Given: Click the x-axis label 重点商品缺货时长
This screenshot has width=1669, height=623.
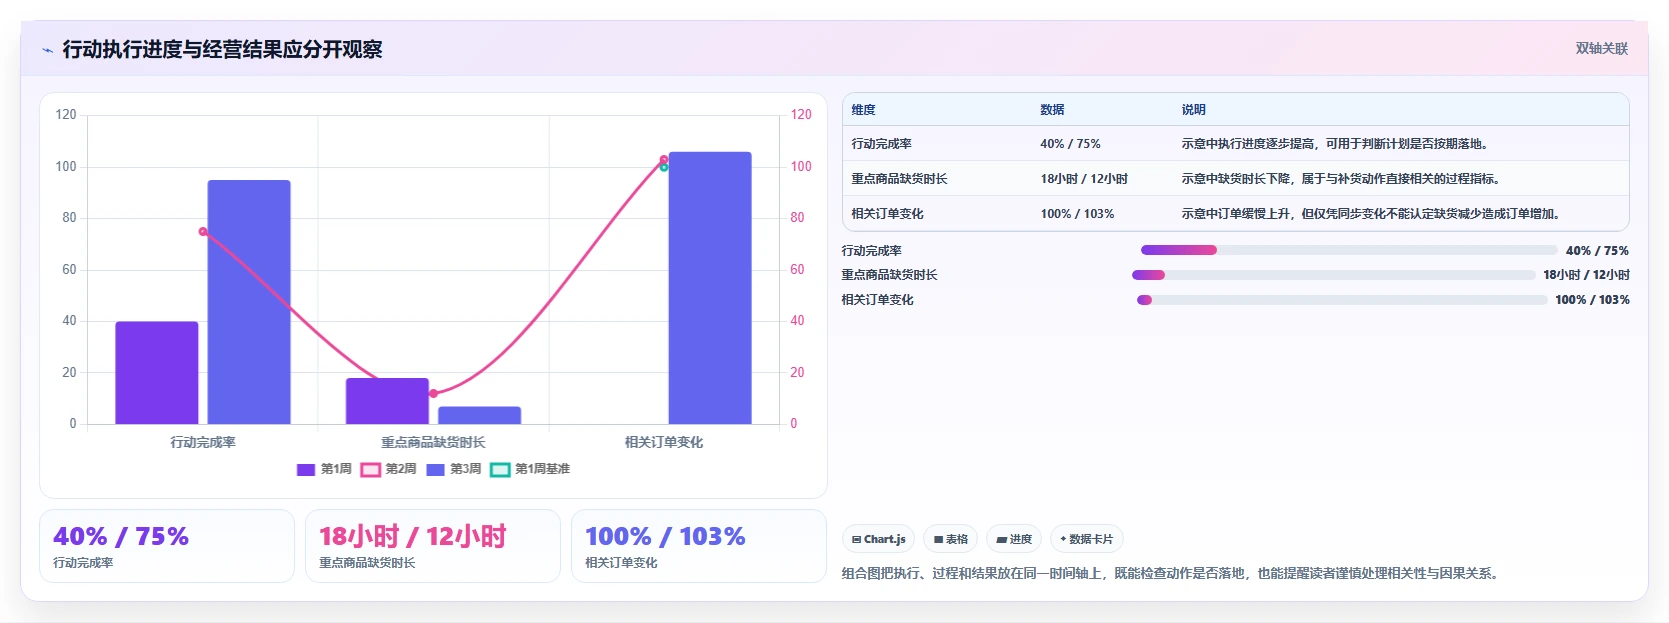Looking at the screenshot, I should tap(433, 442).
